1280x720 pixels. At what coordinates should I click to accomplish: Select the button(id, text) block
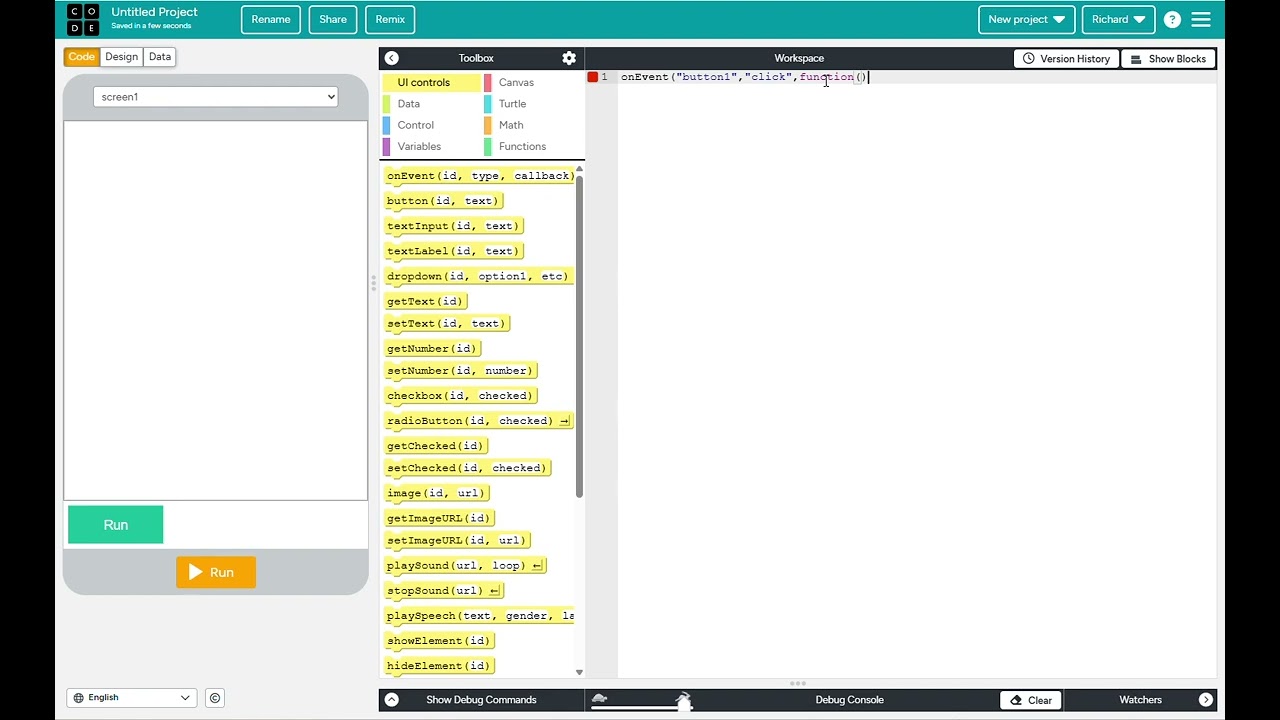click(x=443, y=201)
